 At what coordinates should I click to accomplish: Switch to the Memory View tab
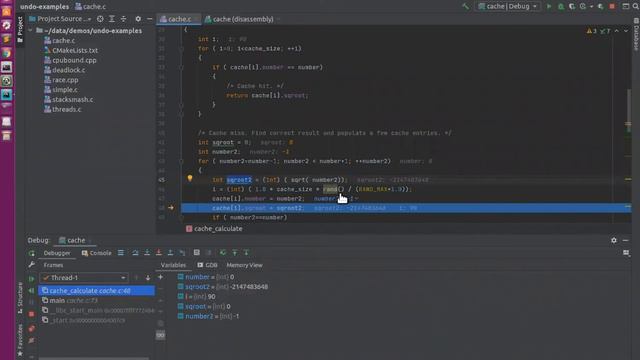point(244,265)
